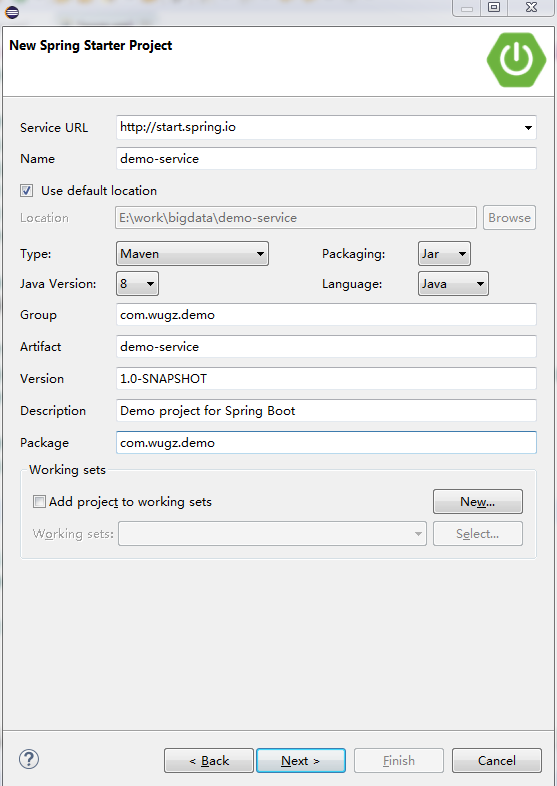Click the 'Java Version:' label
The height and width of the screenshot is (786, 557).
coord(58,284)
